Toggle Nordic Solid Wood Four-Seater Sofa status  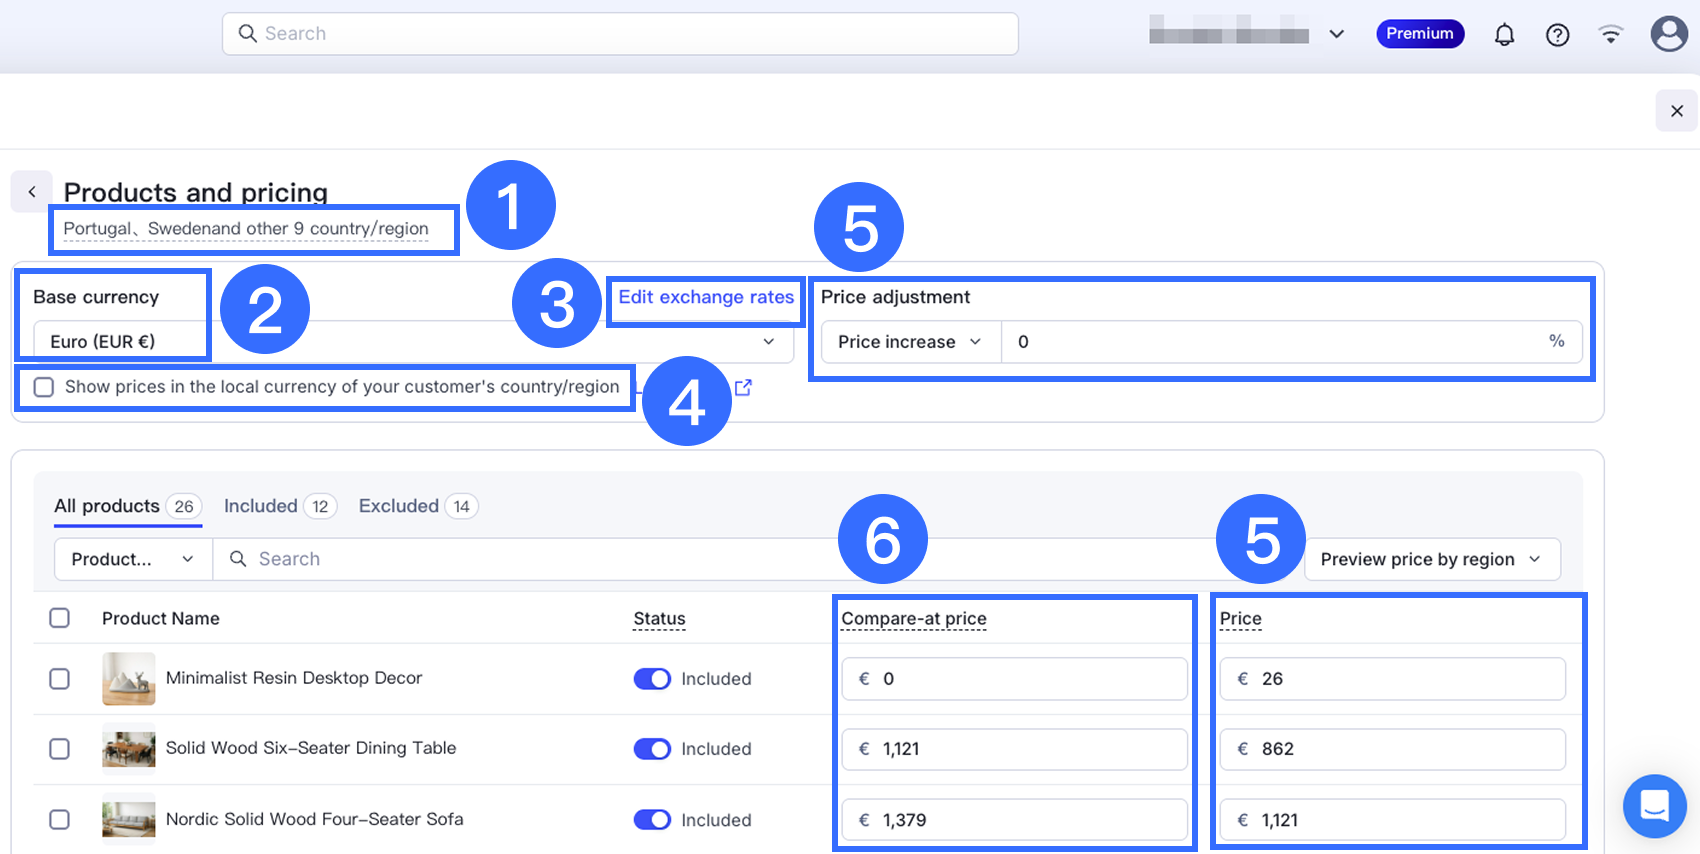click(652, 820)
